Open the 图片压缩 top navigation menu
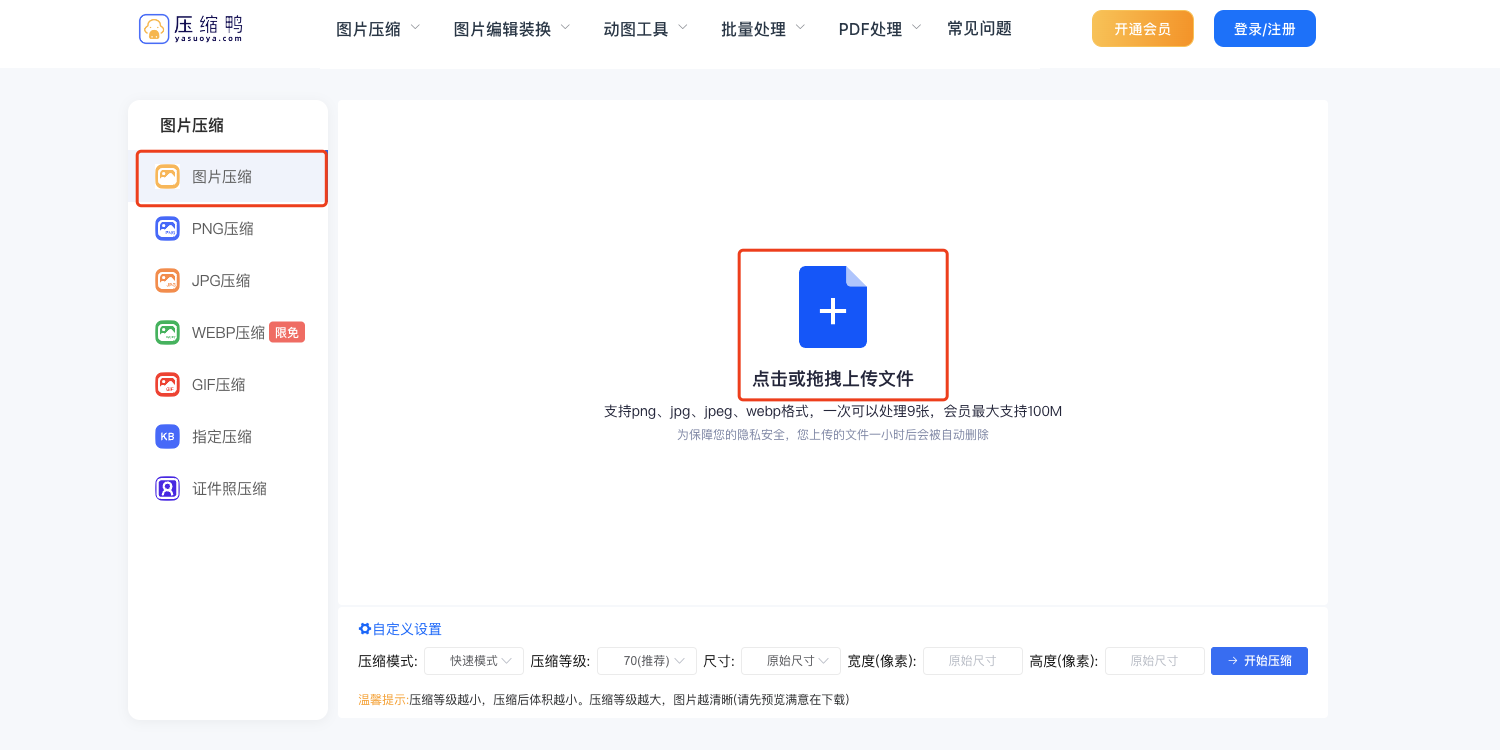1500x750 pixels. 368,29
